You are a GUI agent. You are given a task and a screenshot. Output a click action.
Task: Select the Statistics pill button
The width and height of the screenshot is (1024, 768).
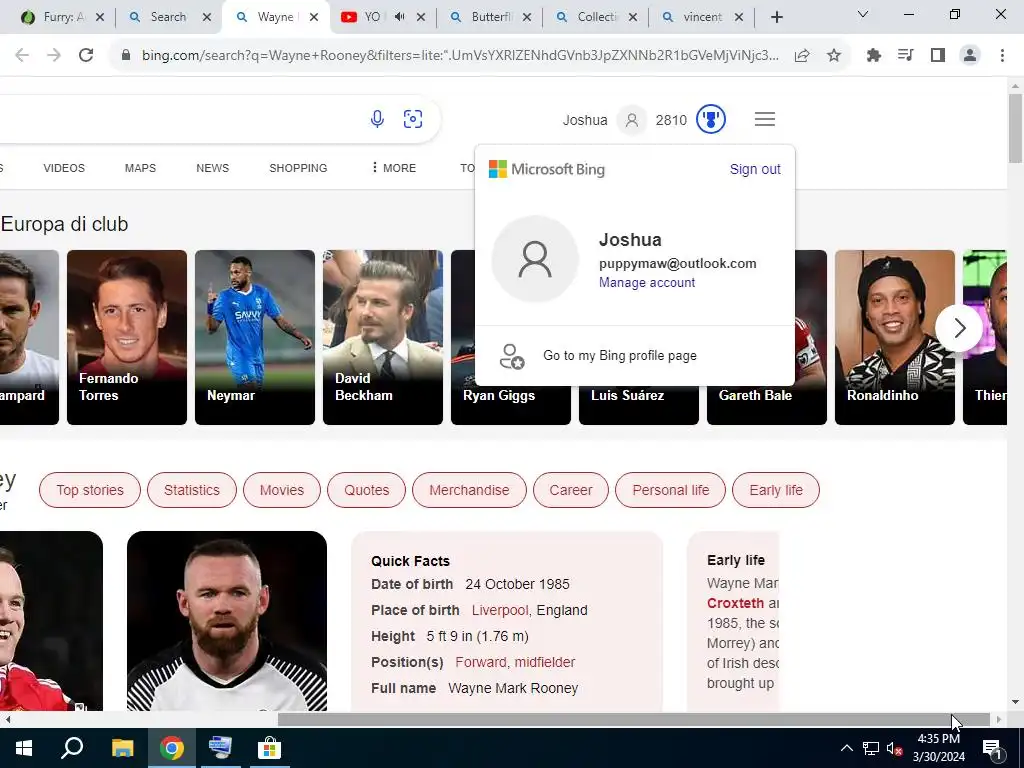click(192, 490)
